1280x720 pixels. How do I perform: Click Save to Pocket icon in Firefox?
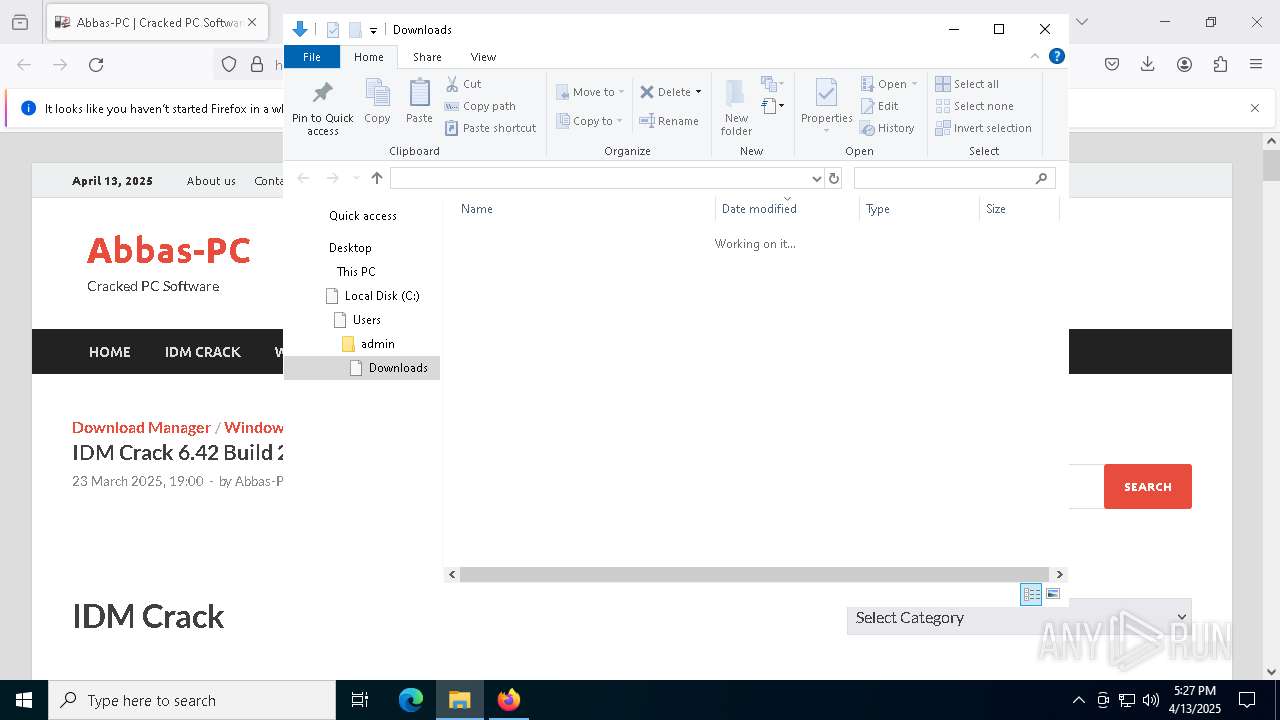point(1112,65)
